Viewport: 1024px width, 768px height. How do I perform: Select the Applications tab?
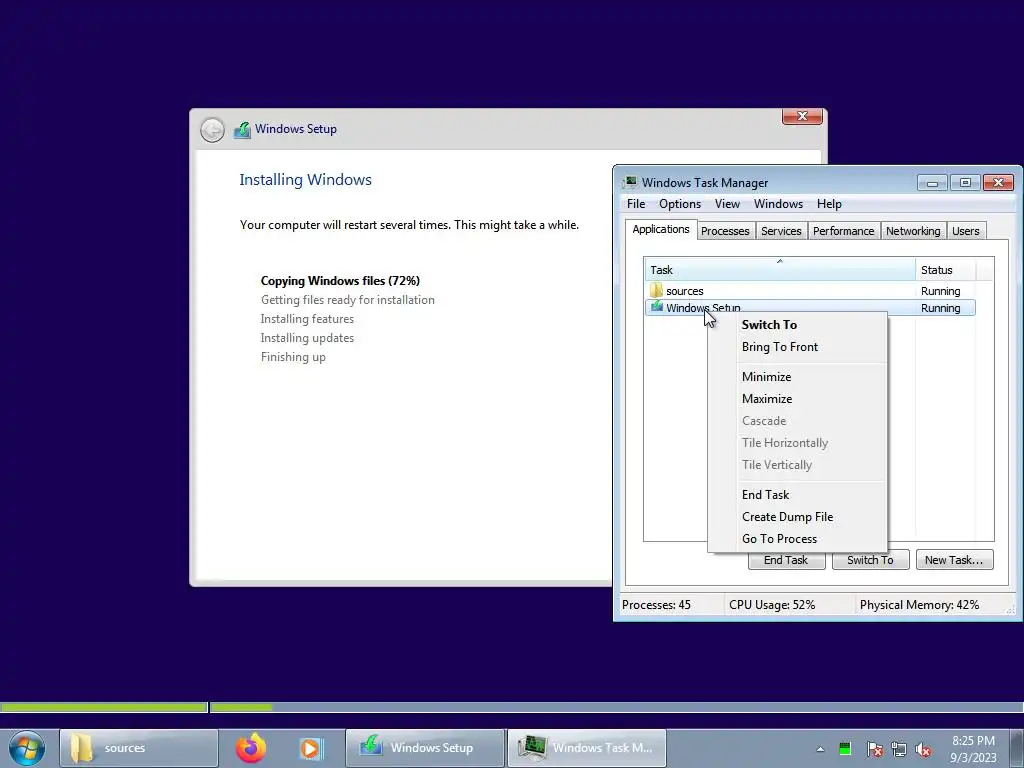coord(660,229)
